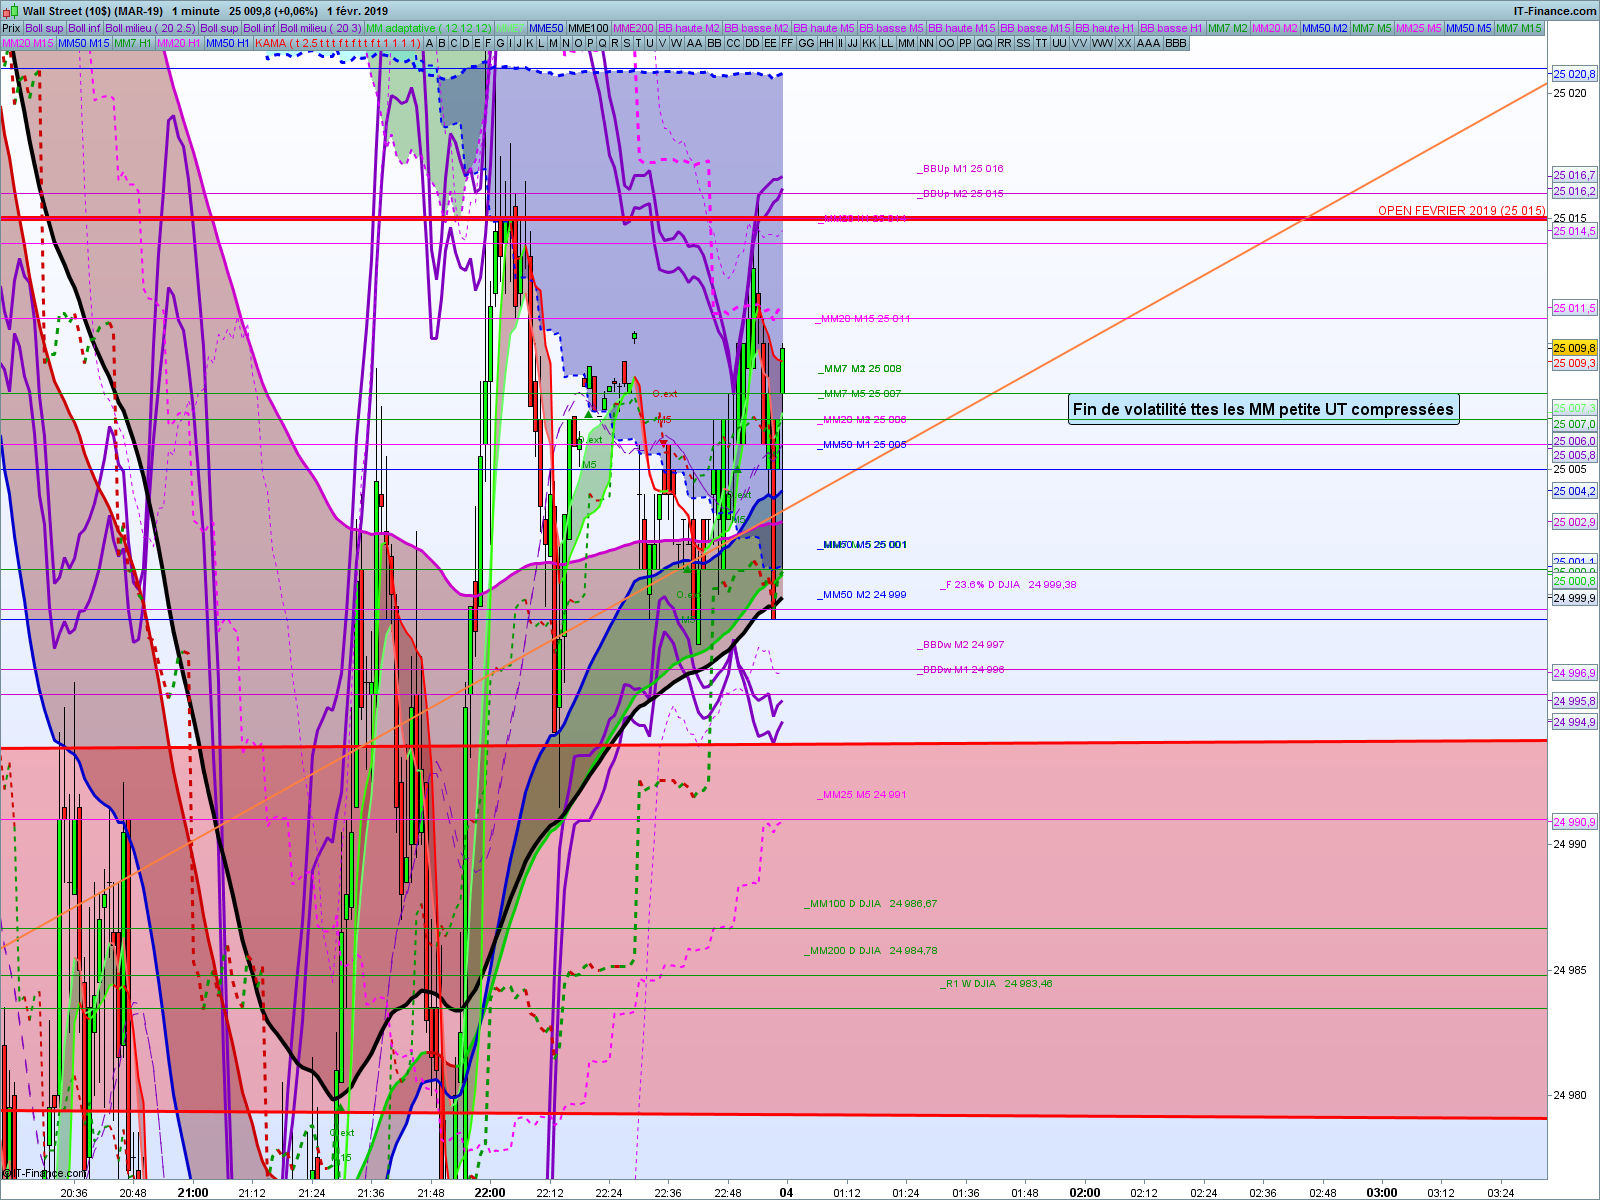Click the _BBDw M2 24 997 chart label
Viewport: 1600px width, 1200px height.
(x=961, y=645)
